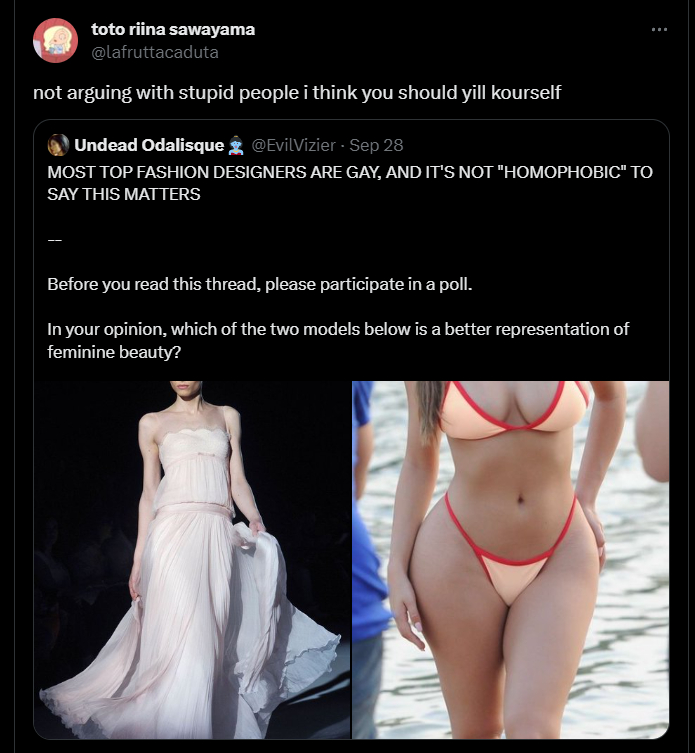This screenshot has width=695, height=753.
Task: Click the 'Before you read this thread' sentence
Action: point(260,284)
